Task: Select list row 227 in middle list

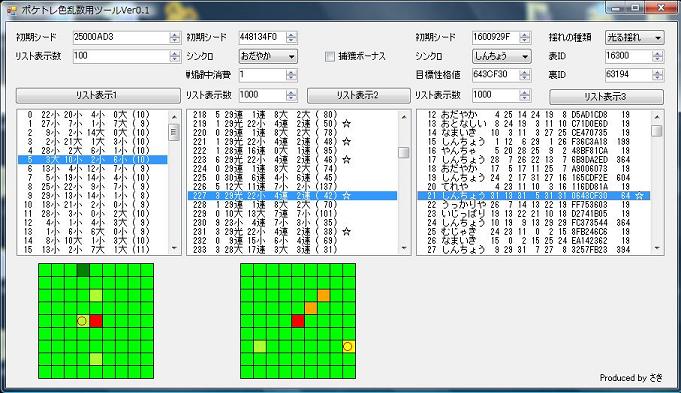Action: coord(292,195)
